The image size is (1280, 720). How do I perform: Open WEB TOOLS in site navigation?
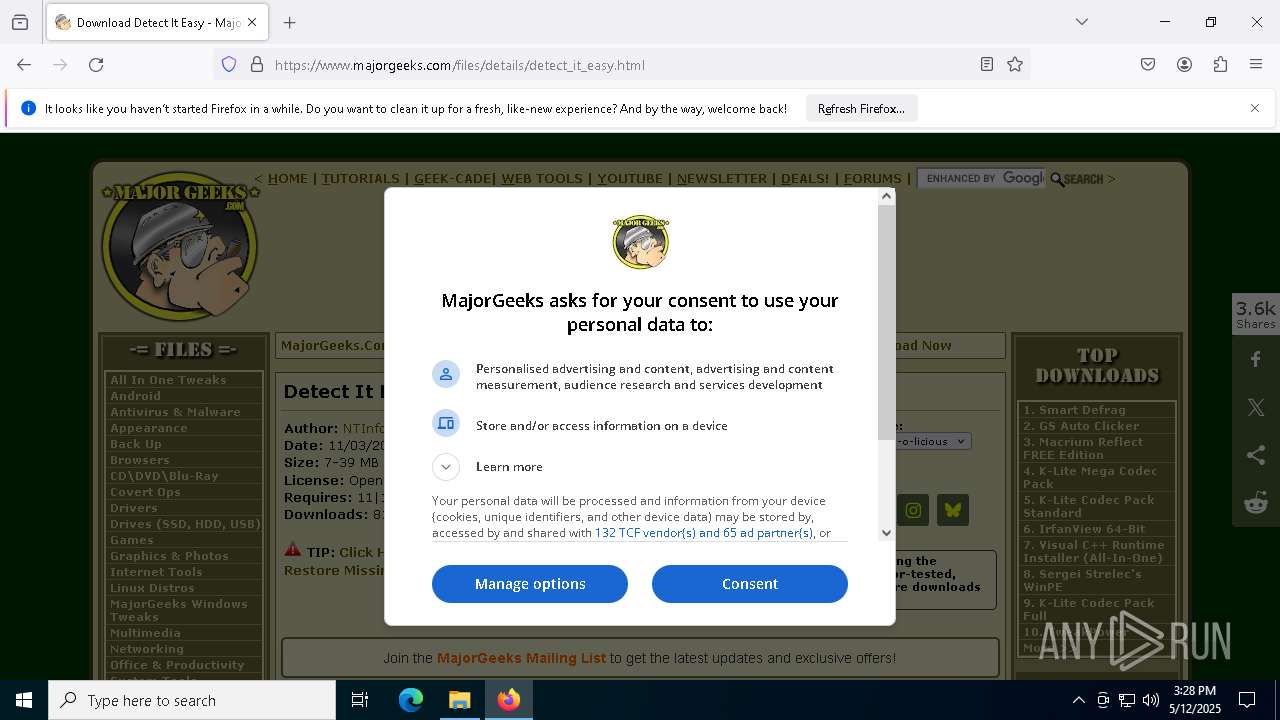click(542, 179)
